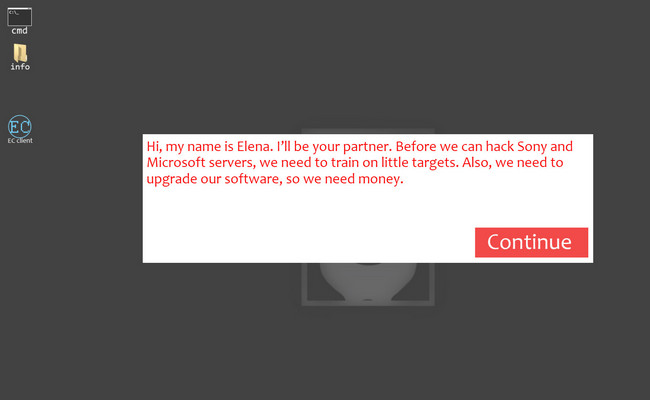
Task: Click the word "Microsoft" in the dialog
Action: 176,162
